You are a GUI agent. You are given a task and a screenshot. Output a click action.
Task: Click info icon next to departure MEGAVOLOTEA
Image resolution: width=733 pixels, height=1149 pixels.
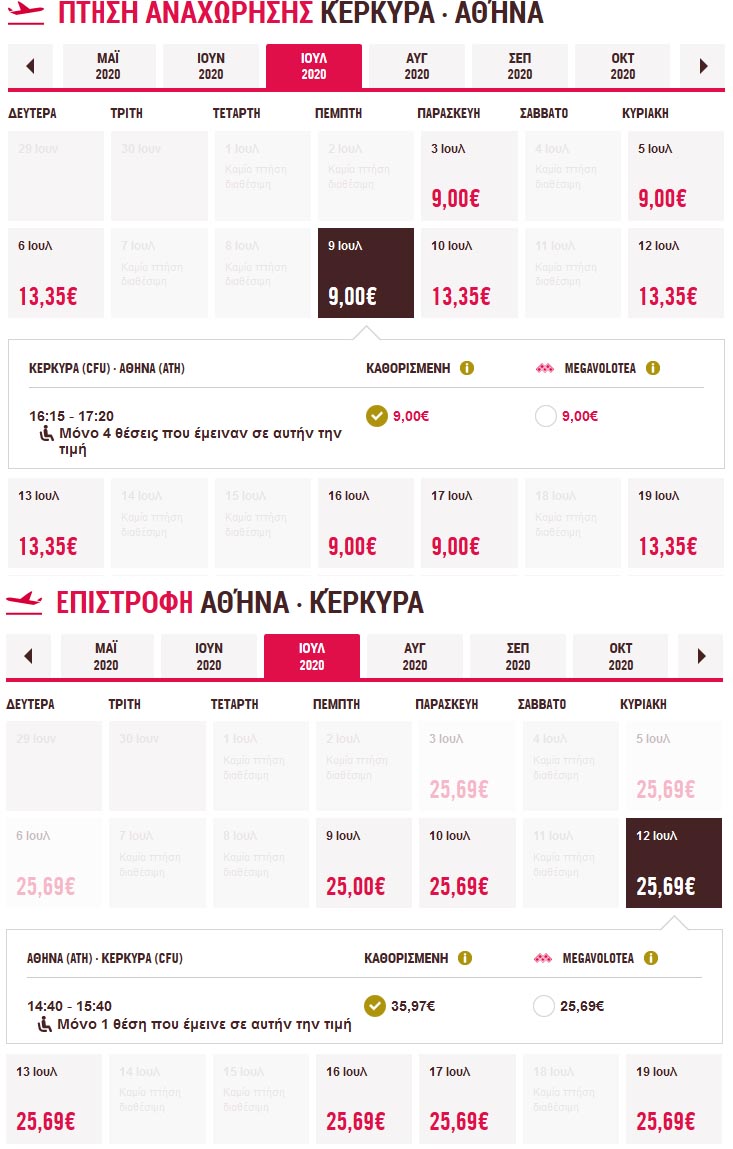(x=653, y=368)
